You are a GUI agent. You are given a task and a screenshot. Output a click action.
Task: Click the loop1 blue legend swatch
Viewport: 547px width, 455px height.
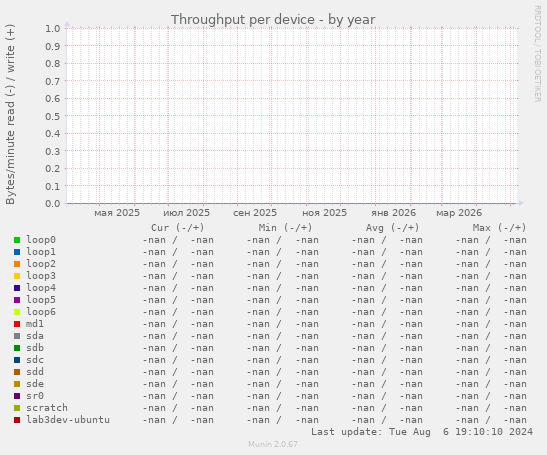click(17, 252)
